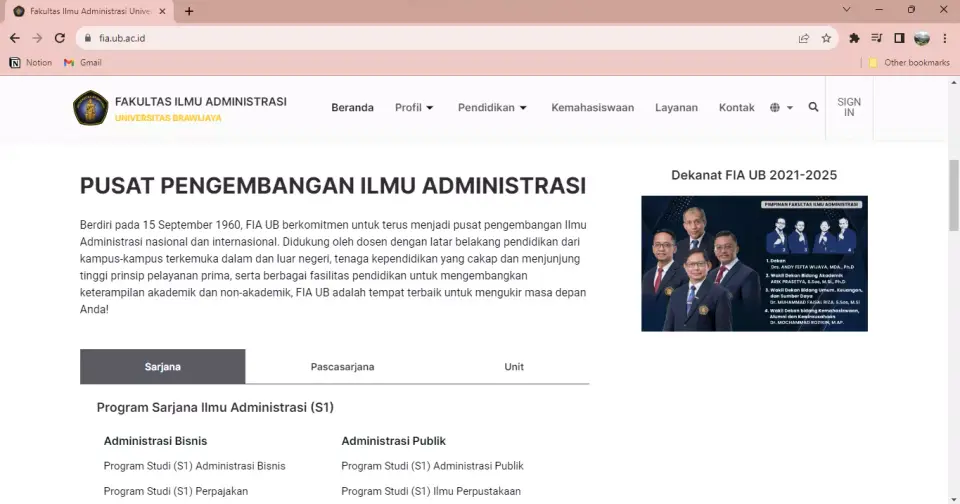Screen dimensions: 960x504
Task: Click the browser forward arrow
Action: [x=37, y=38]
